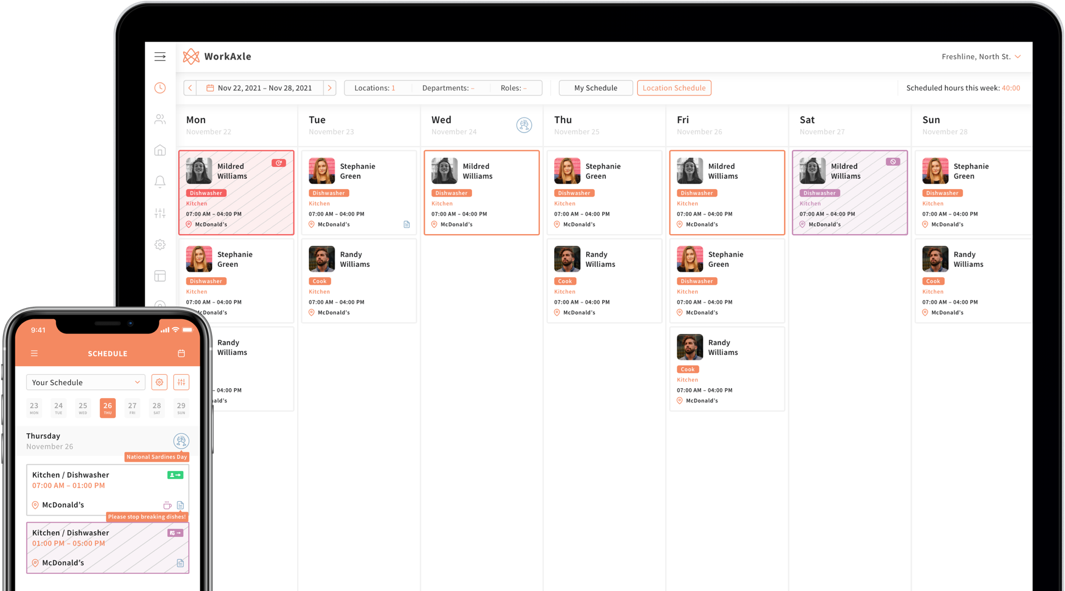
Task: Click the Cook tag on Tuesday's Randy Williams card
Action: [x=319, y=281]
